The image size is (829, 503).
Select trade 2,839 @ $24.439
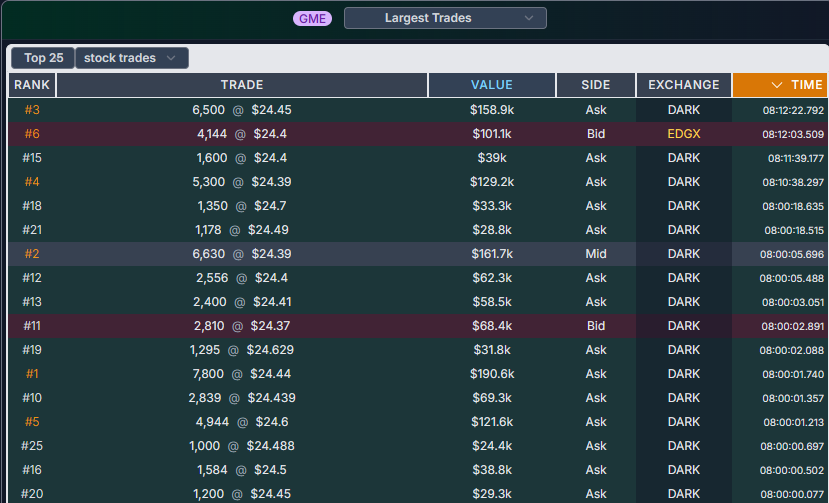242,398
